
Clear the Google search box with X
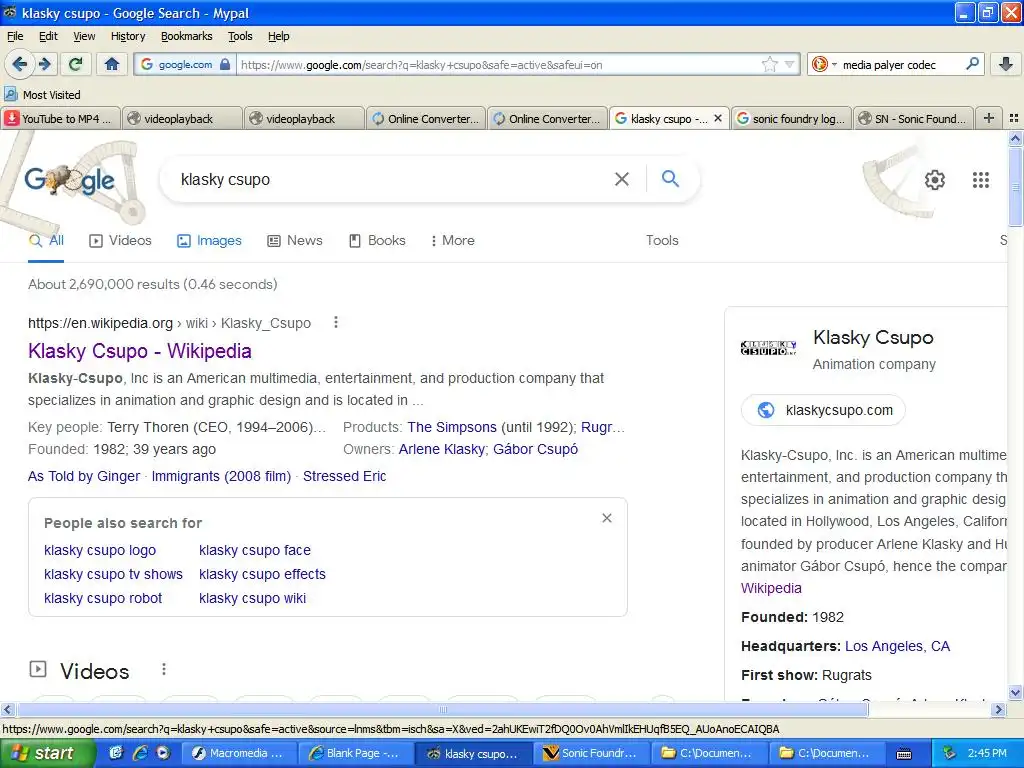(622, 179)
